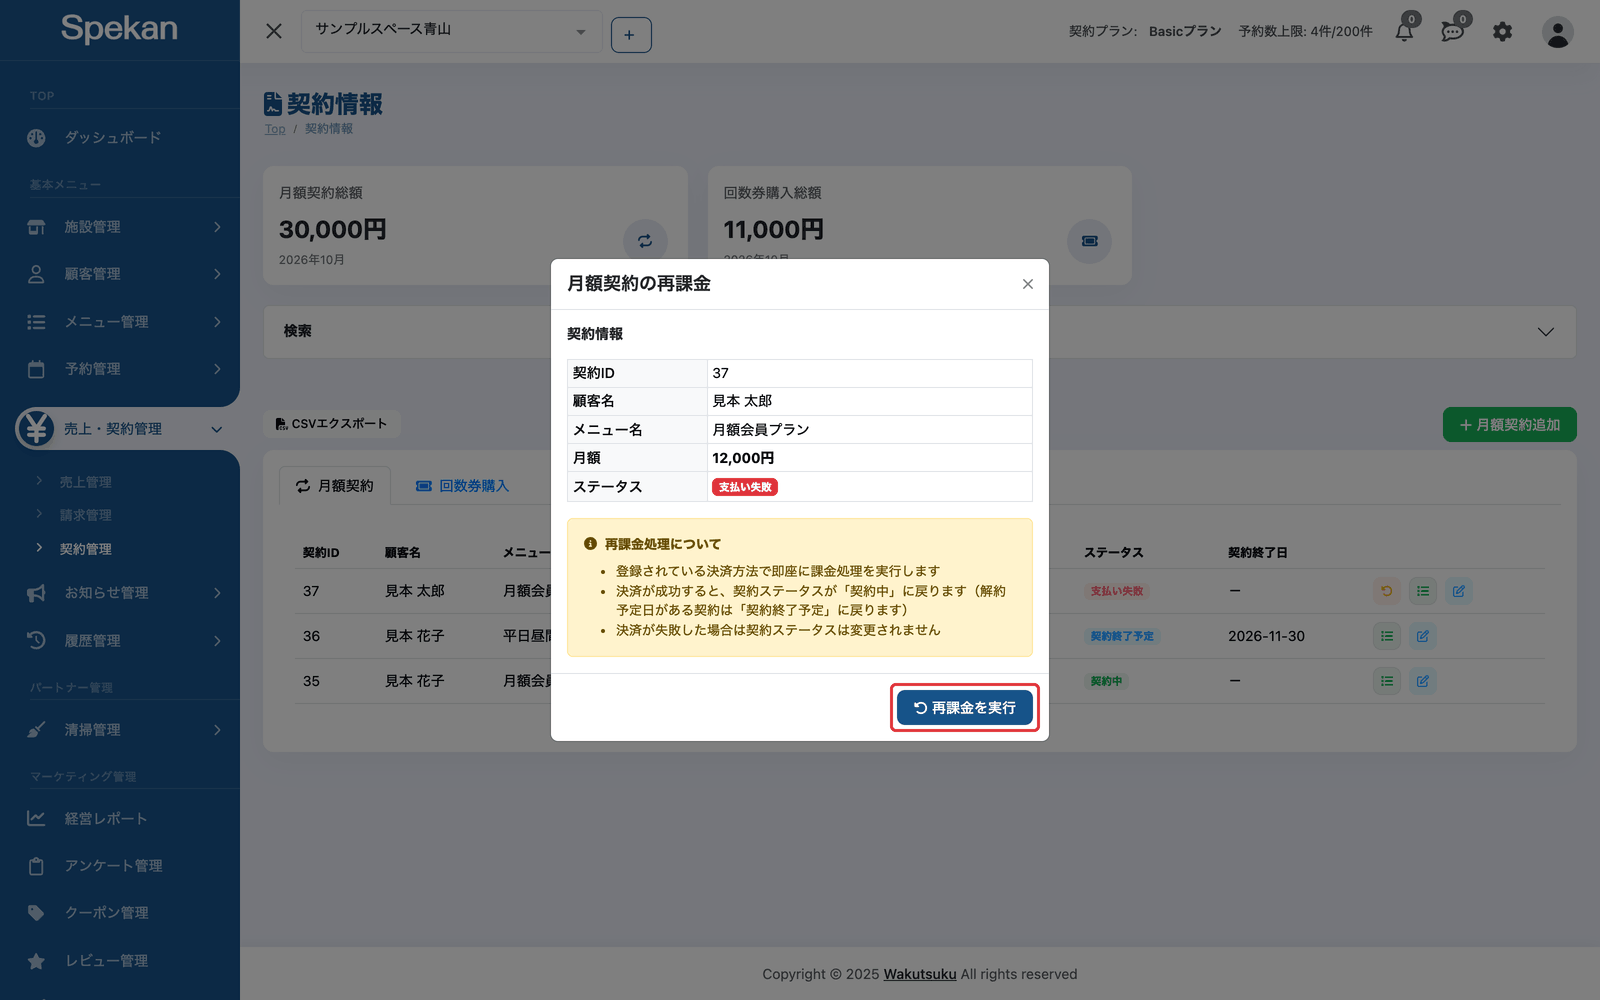Click the Spekan logo
1600x1000 pixels.
(x=119, y=29)
